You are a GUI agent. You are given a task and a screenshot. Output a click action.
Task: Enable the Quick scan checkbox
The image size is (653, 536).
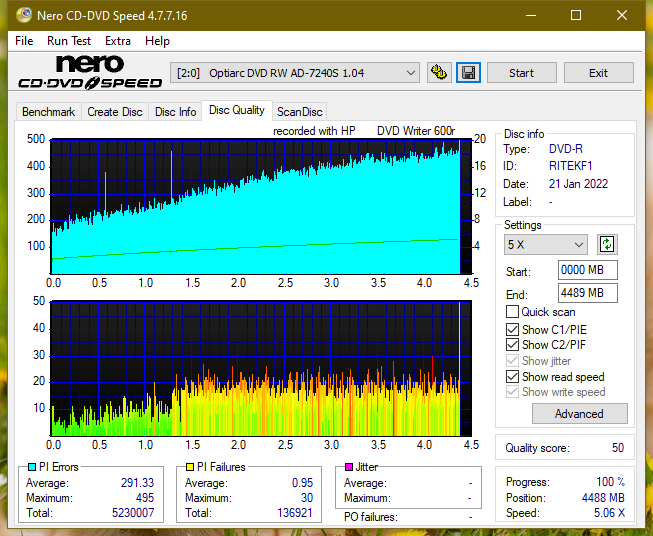512,312
